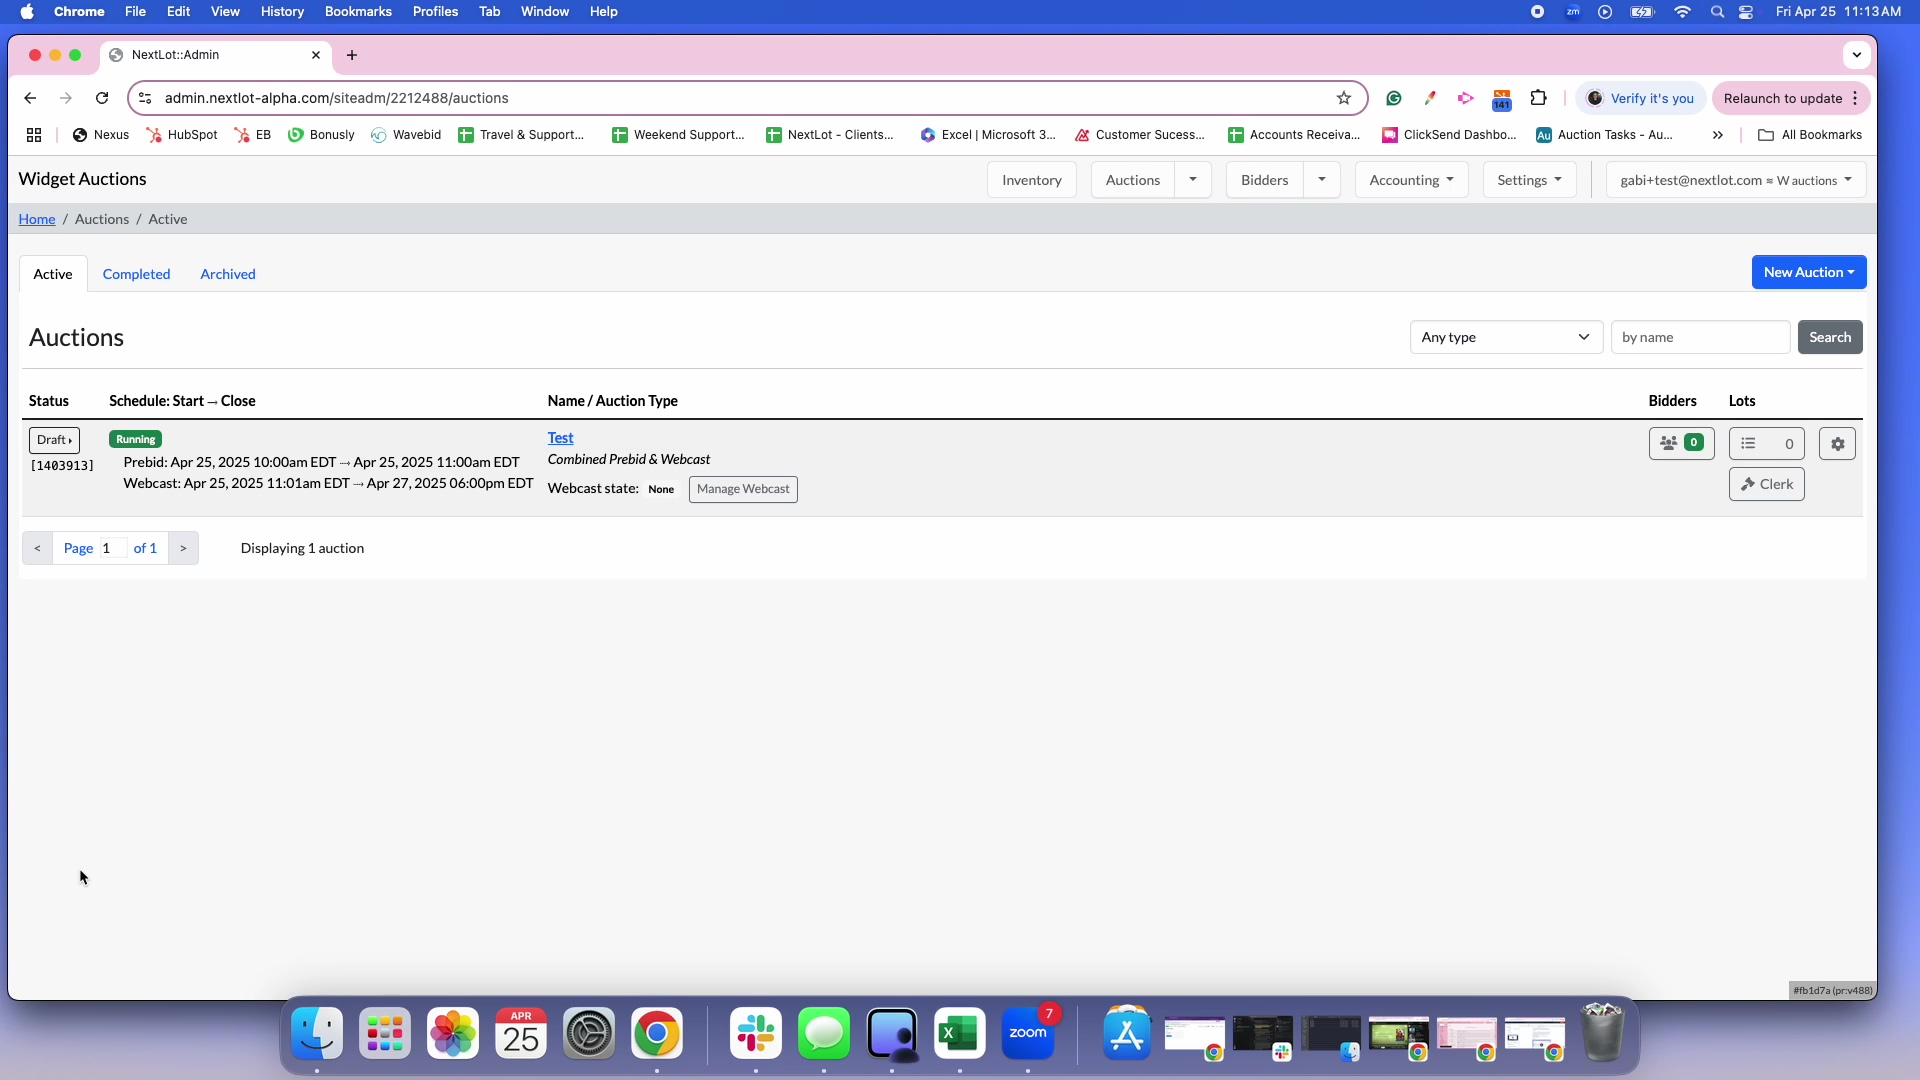Open the Test auction link
1920x1080 pixels.
[x=560, y=438]
